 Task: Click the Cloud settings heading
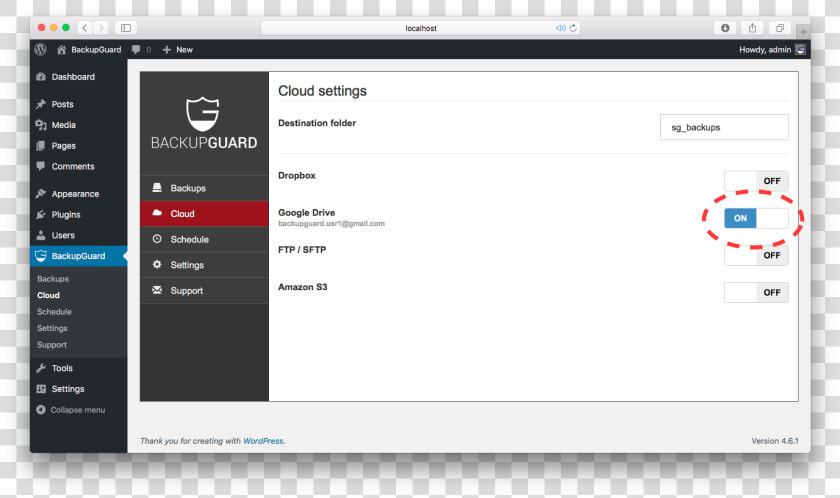[x=322, y=90]
